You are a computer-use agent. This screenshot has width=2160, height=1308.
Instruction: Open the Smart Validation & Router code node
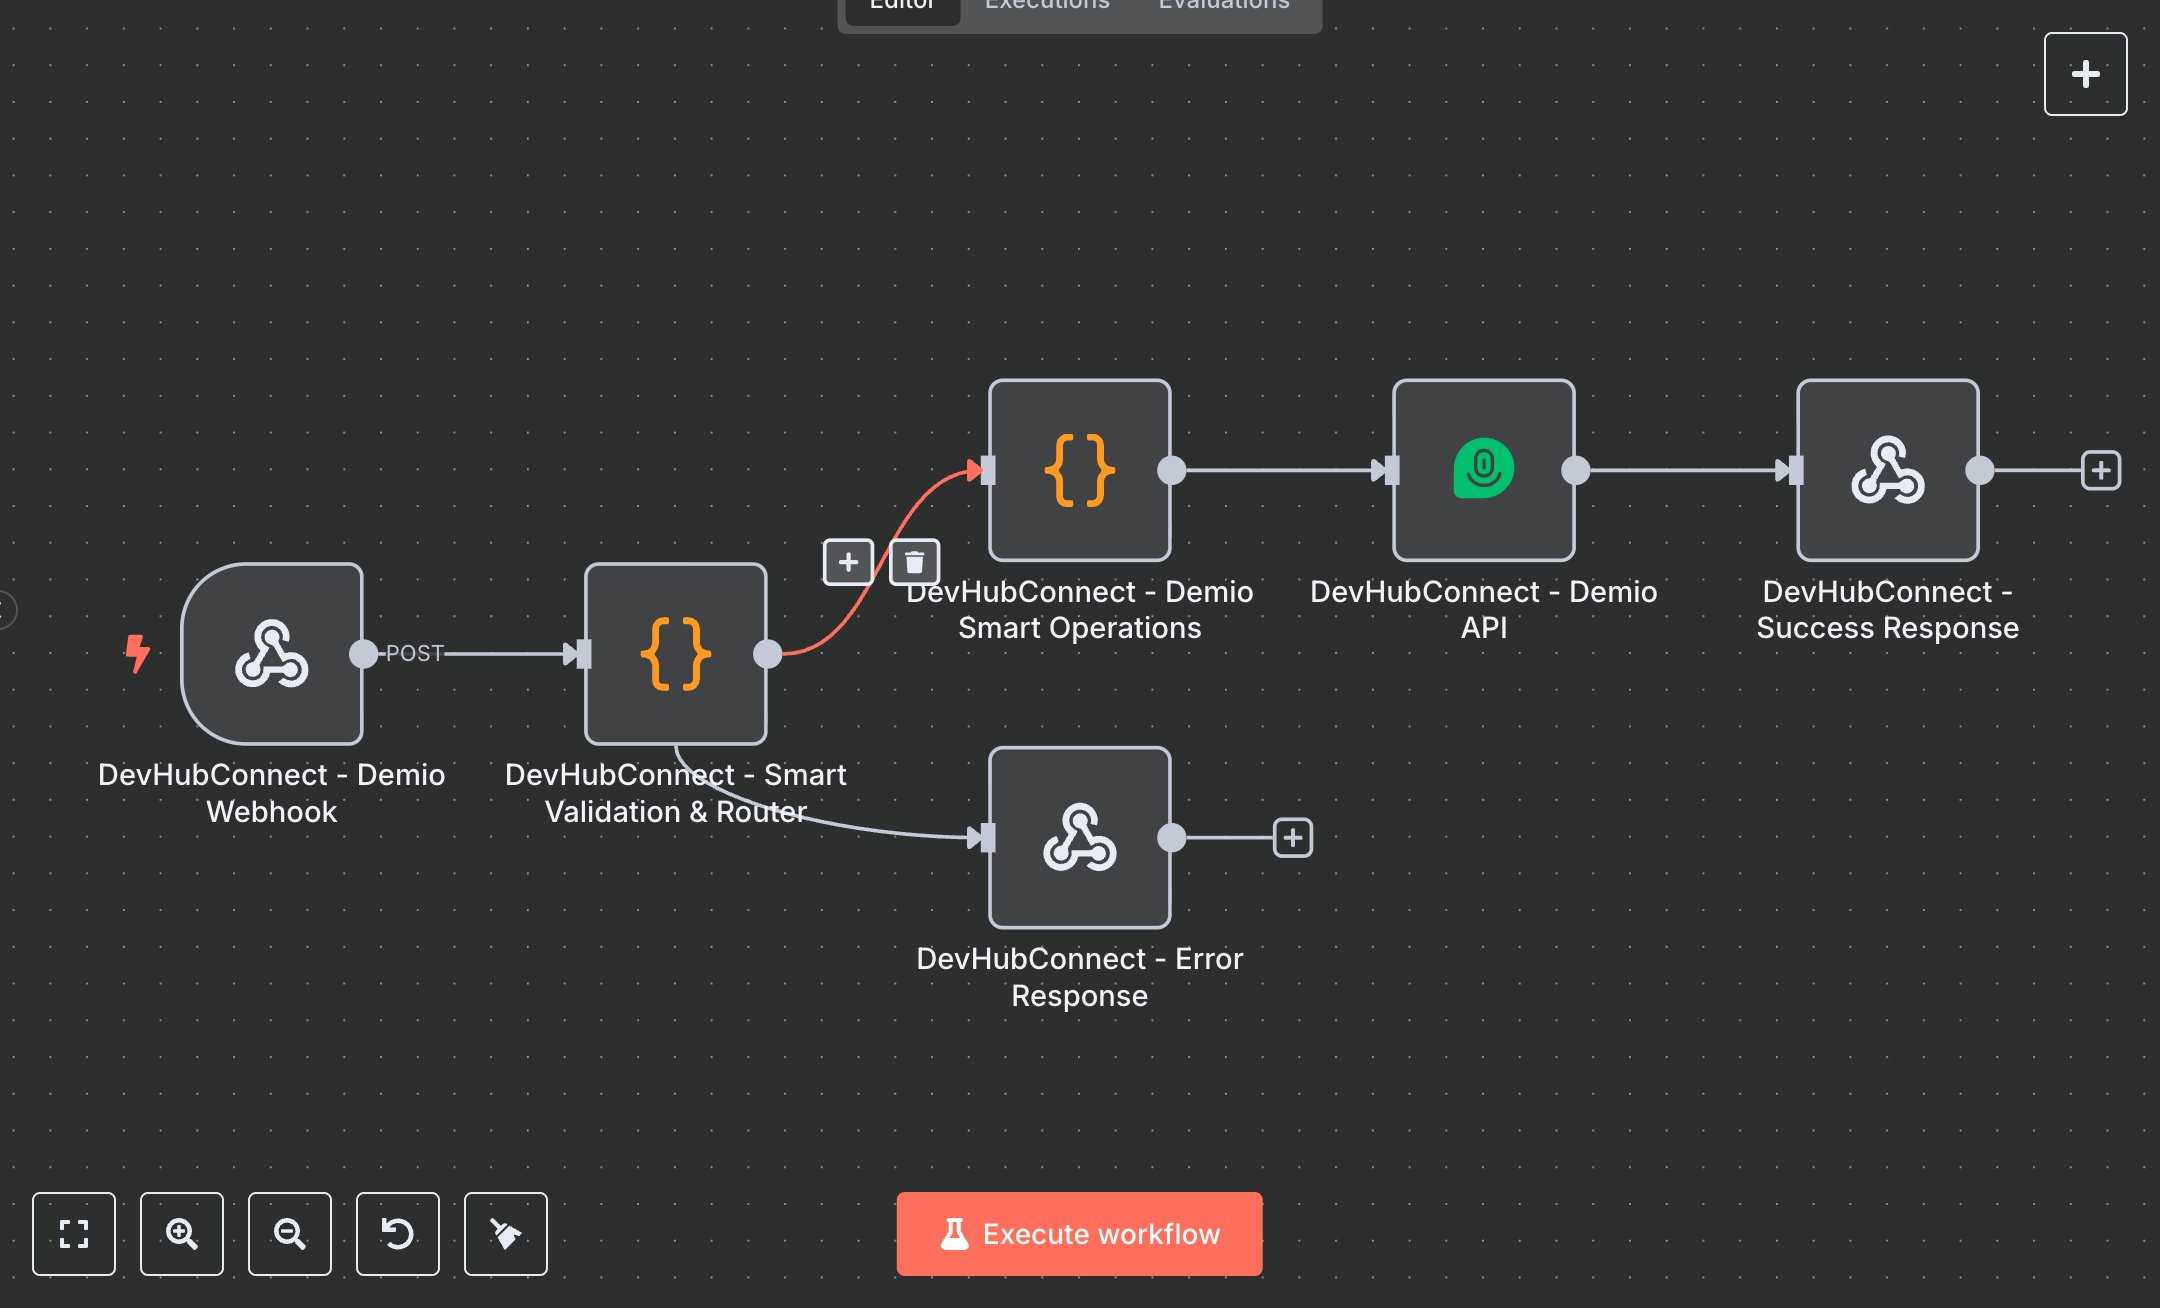(x=676, y=654)
